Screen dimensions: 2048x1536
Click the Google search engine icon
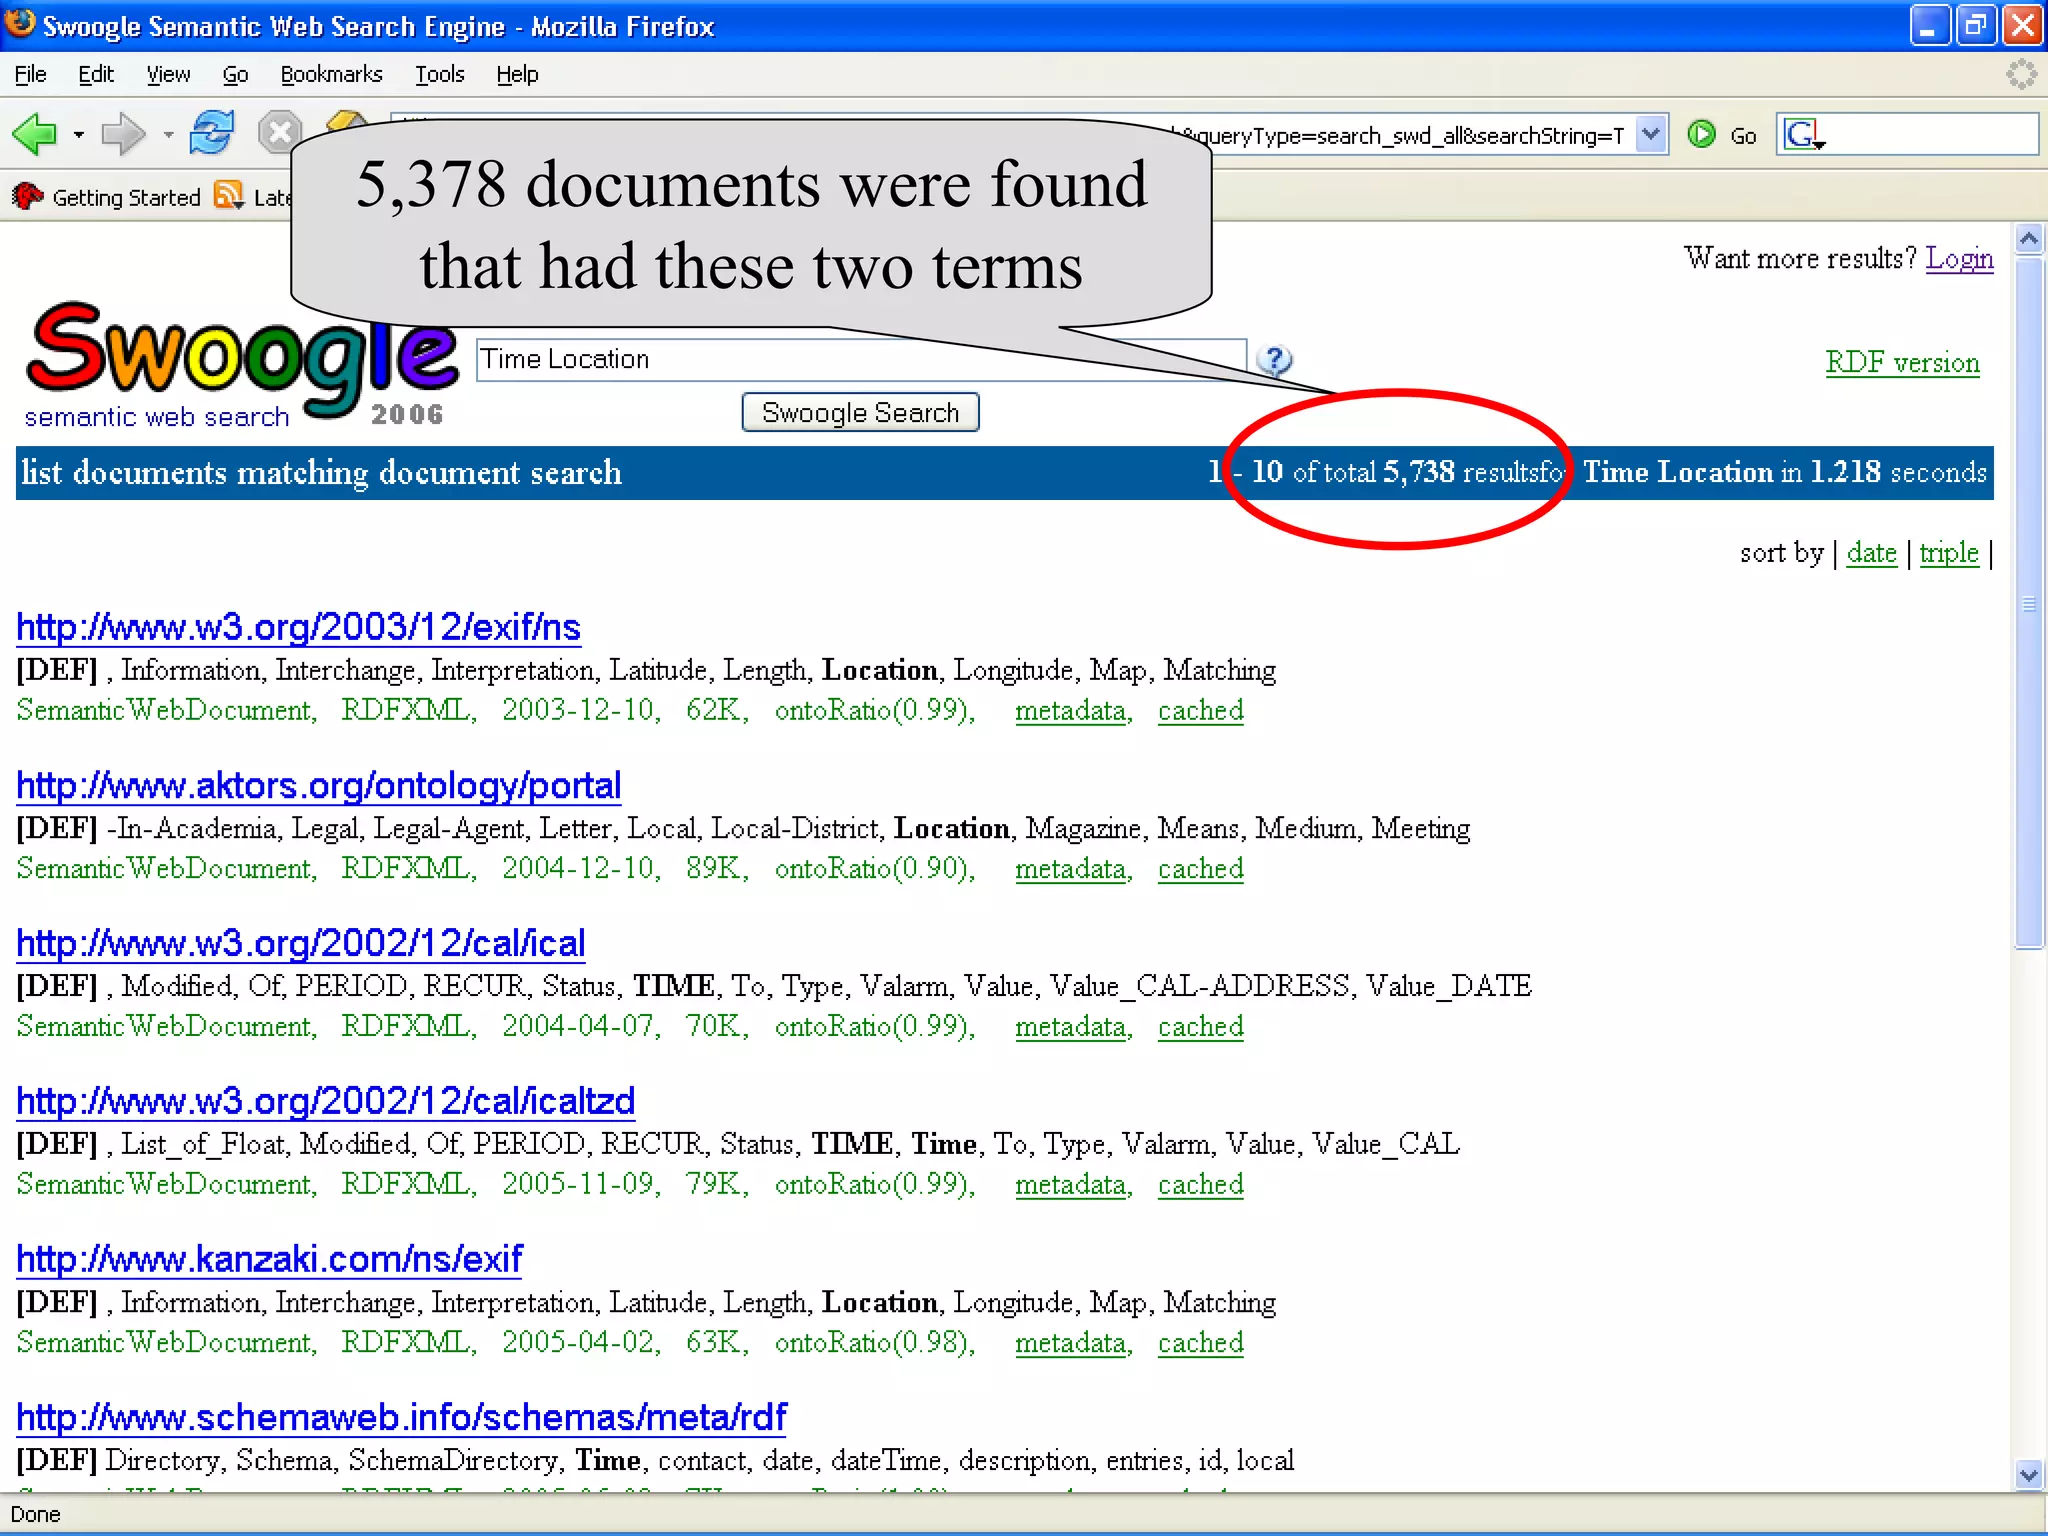pyautogui.click(x=1802, y=134)
